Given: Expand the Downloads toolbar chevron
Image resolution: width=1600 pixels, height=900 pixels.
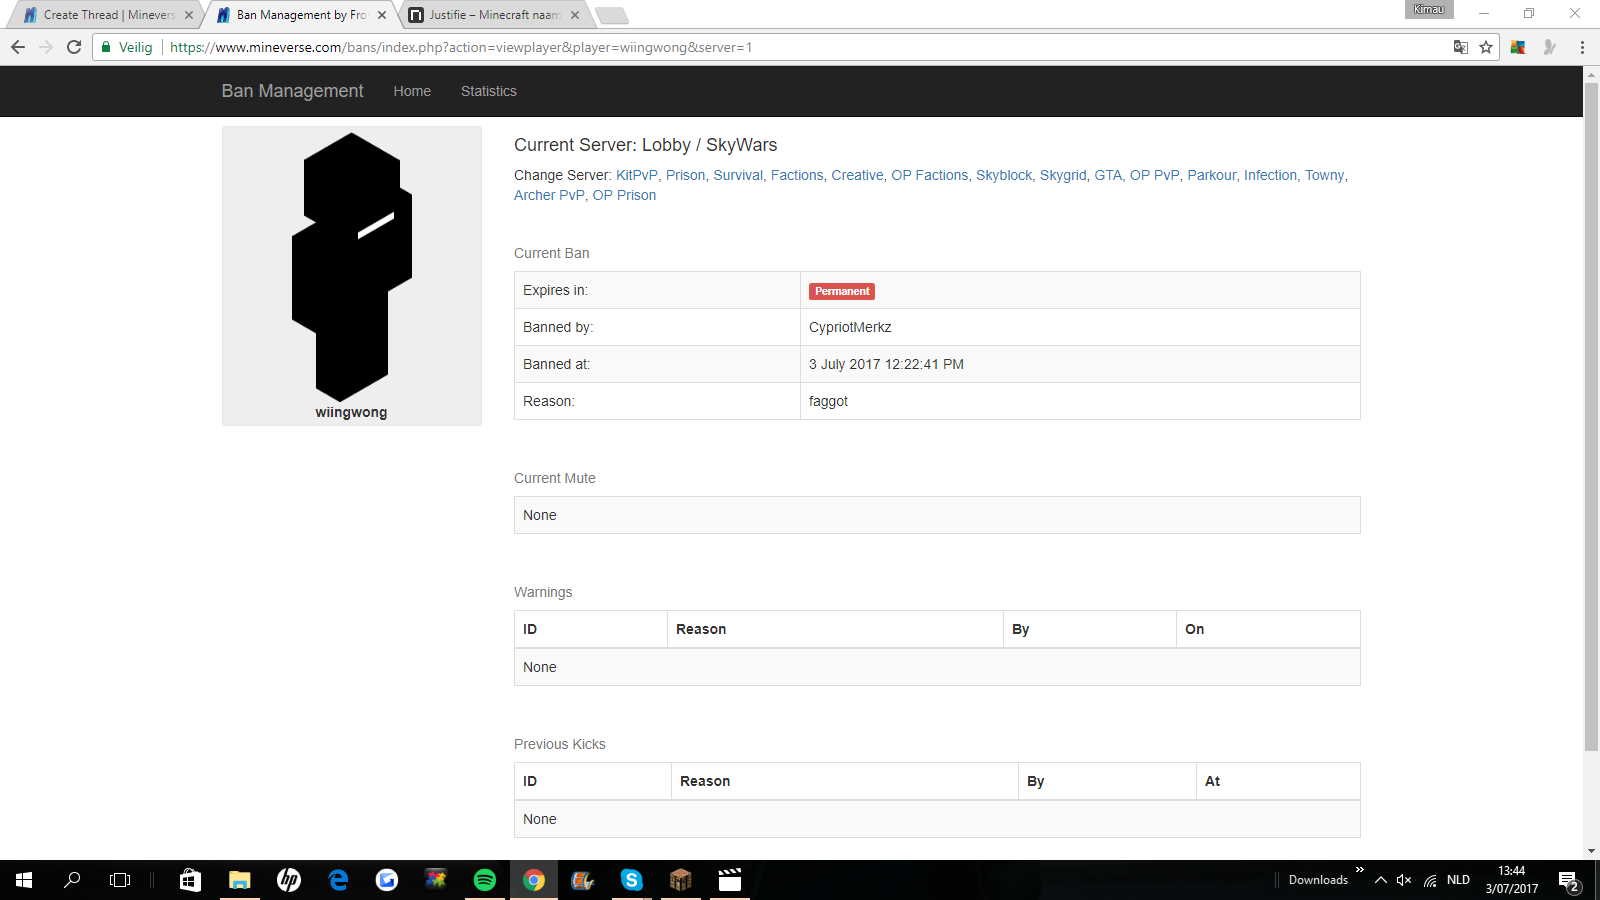Looking at the screenshot, I should point(1360,870).
